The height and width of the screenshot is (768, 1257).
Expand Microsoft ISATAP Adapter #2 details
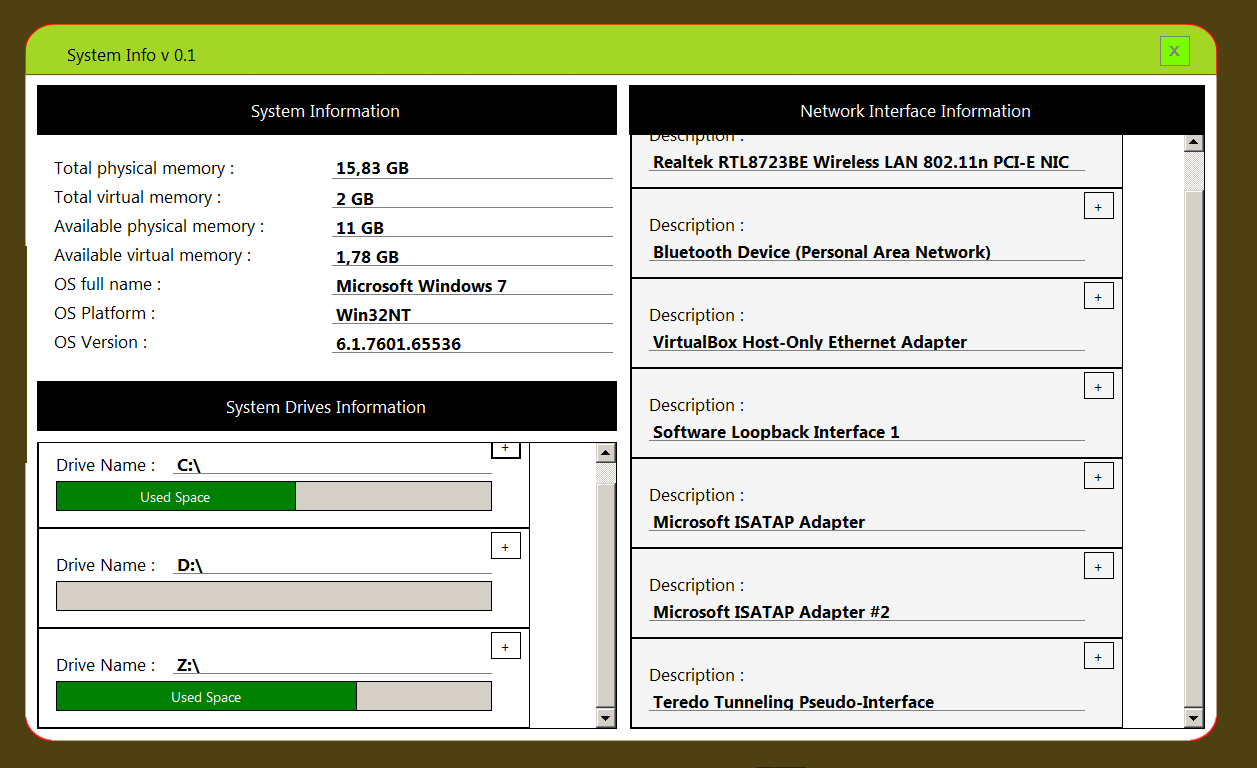click(1098, 566)
